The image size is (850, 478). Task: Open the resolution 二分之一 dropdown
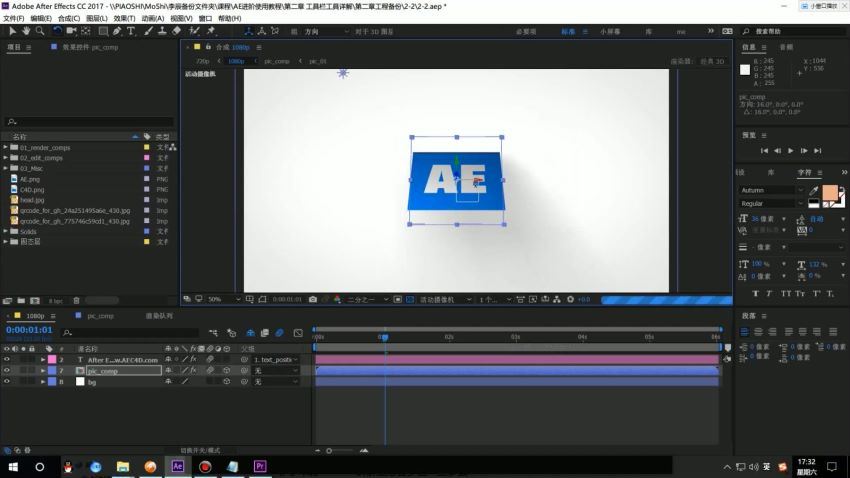tap(368, 299)
